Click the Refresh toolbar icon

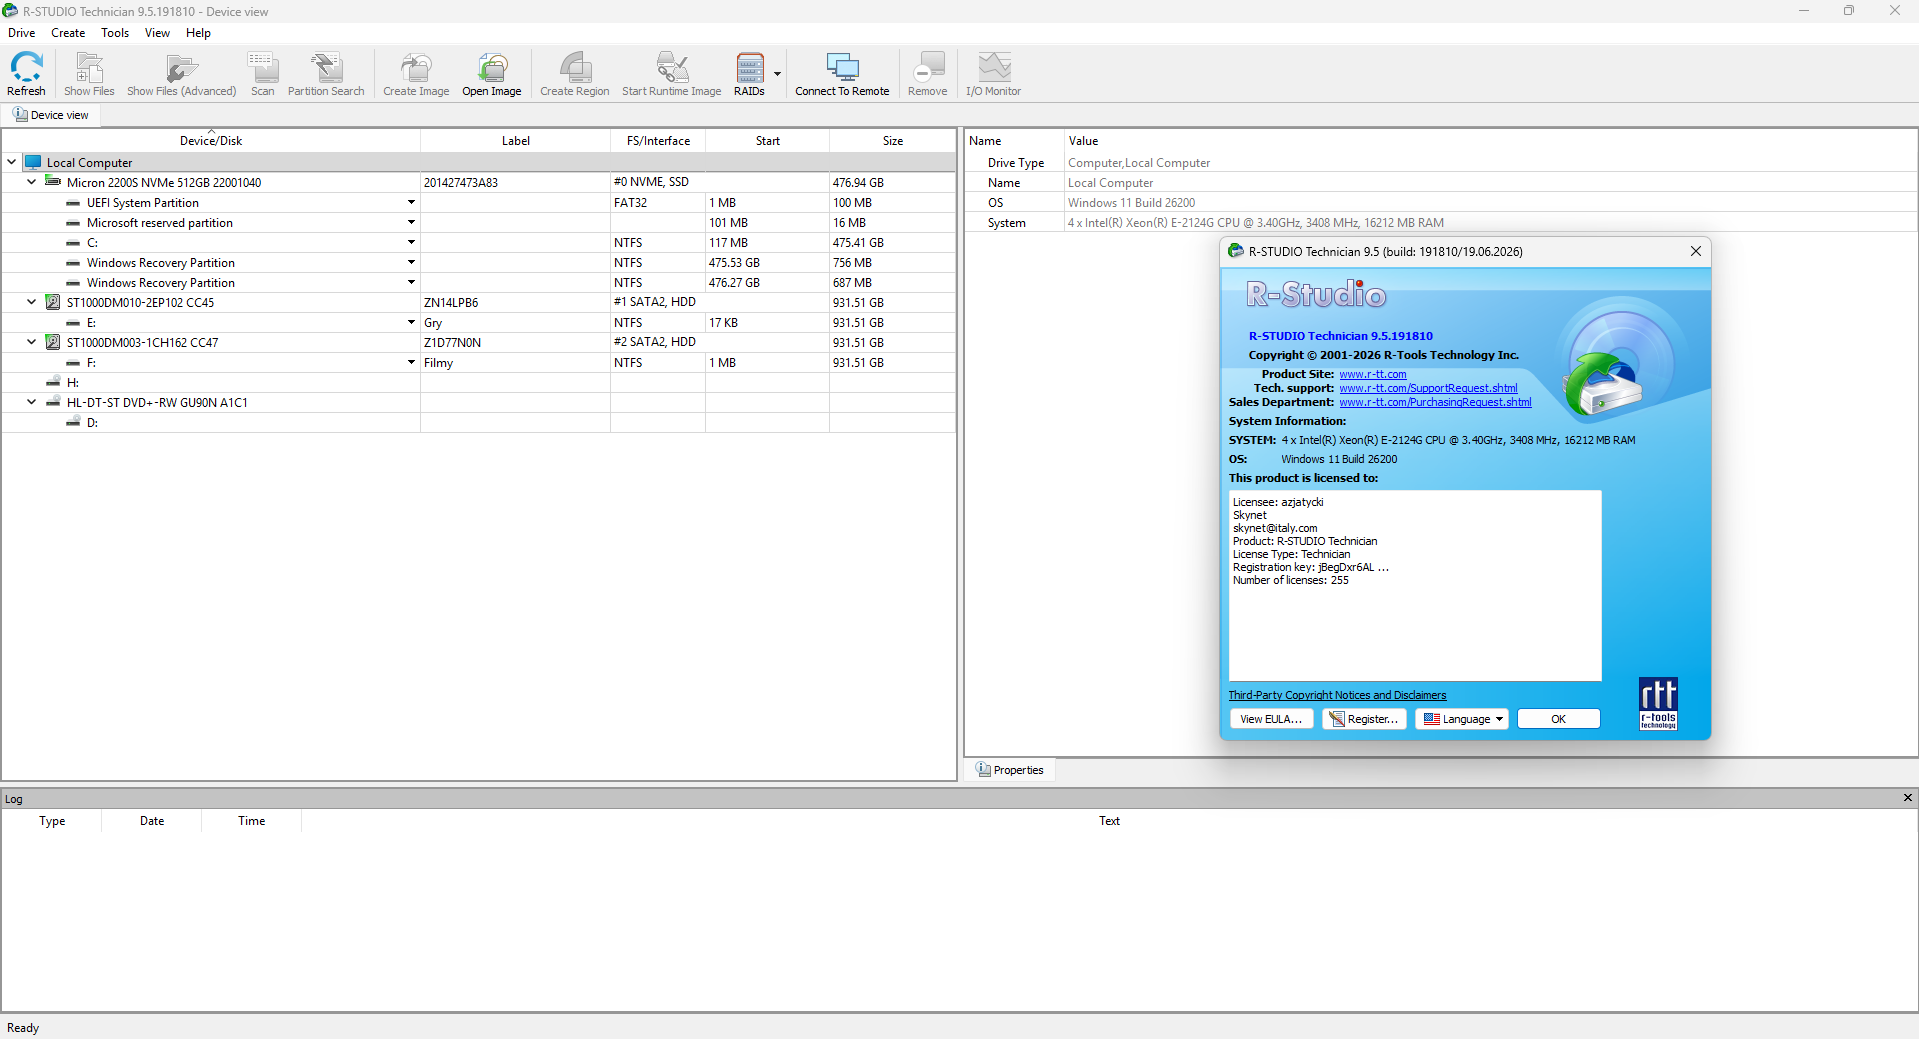coord(26,74)
